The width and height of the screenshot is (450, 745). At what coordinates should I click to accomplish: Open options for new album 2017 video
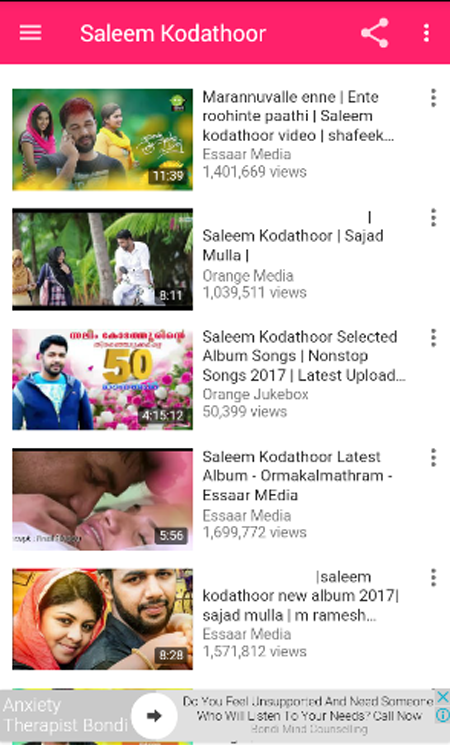pyautogui.click(x=433, y=578)
